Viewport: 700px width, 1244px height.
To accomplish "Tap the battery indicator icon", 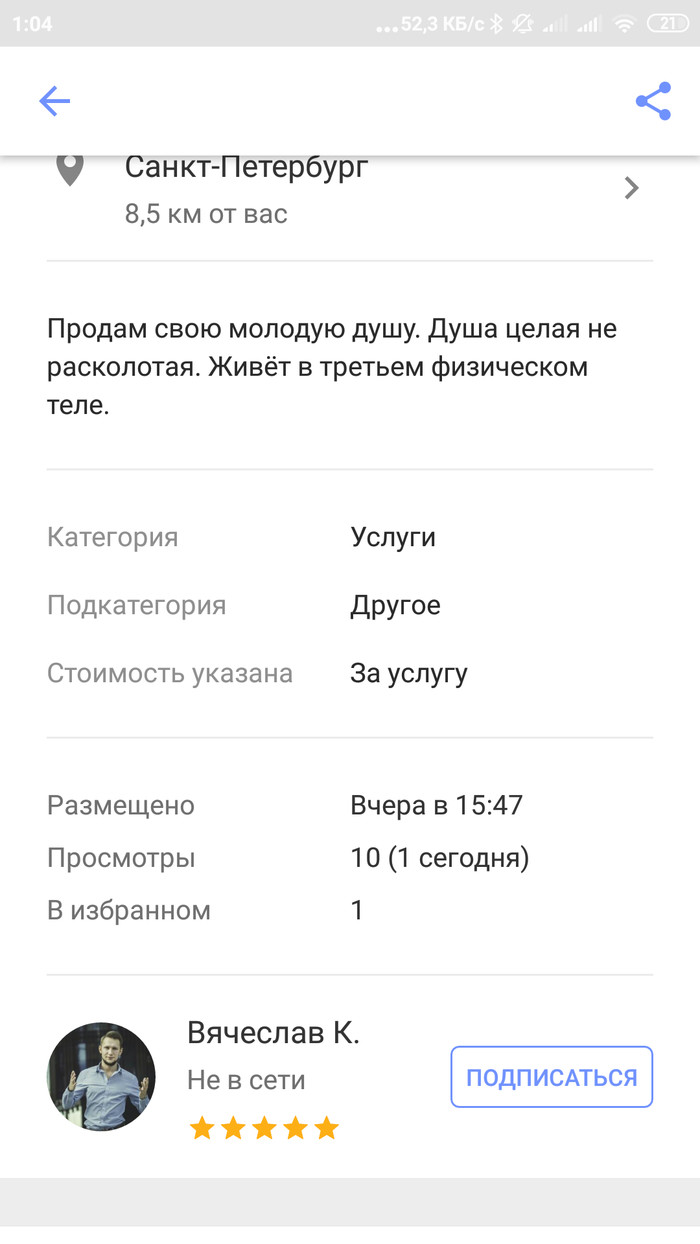I will pyautogui.click(x=668, y=23).
